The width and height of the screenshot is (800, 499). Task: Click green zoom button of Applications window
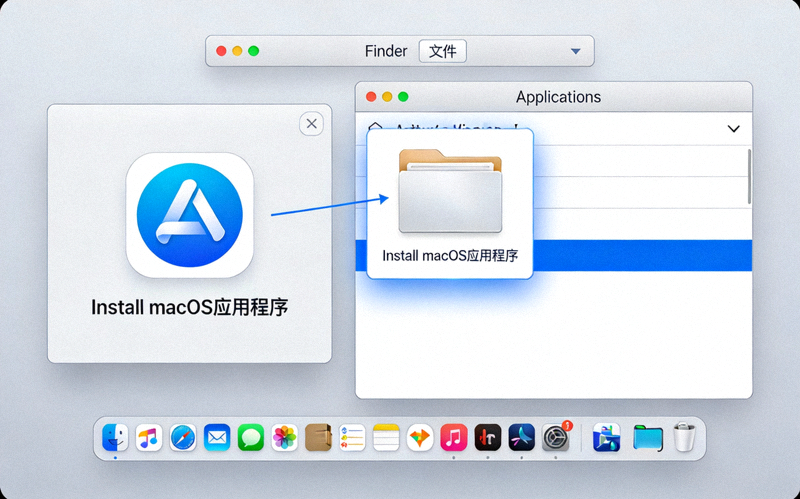coord(403,97)
